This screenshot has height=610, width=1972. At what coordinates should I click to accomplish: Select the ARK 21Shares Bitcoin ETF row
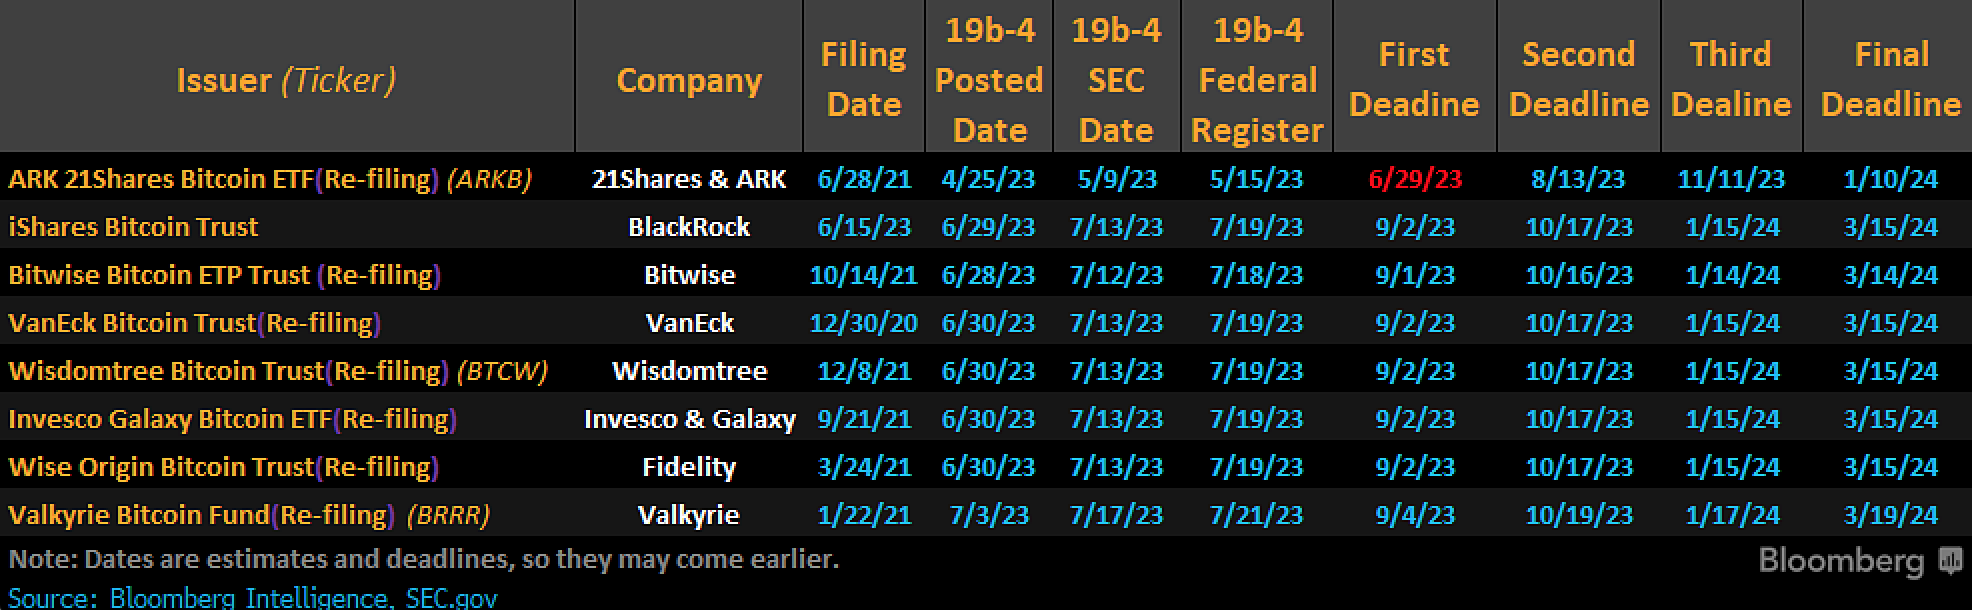pyautogui.click(x=986, y=178)
